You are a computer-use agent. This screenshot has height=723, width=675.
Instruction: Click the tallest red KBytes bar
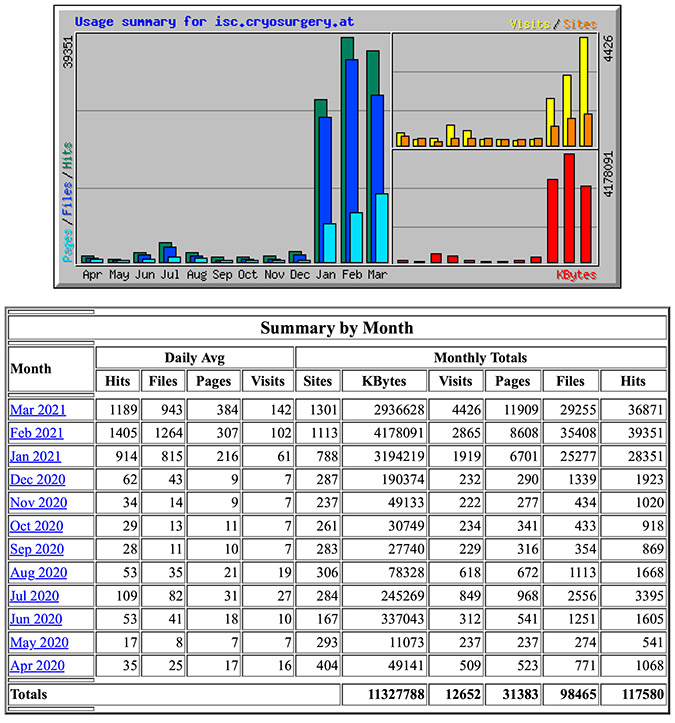pos(569,208)
